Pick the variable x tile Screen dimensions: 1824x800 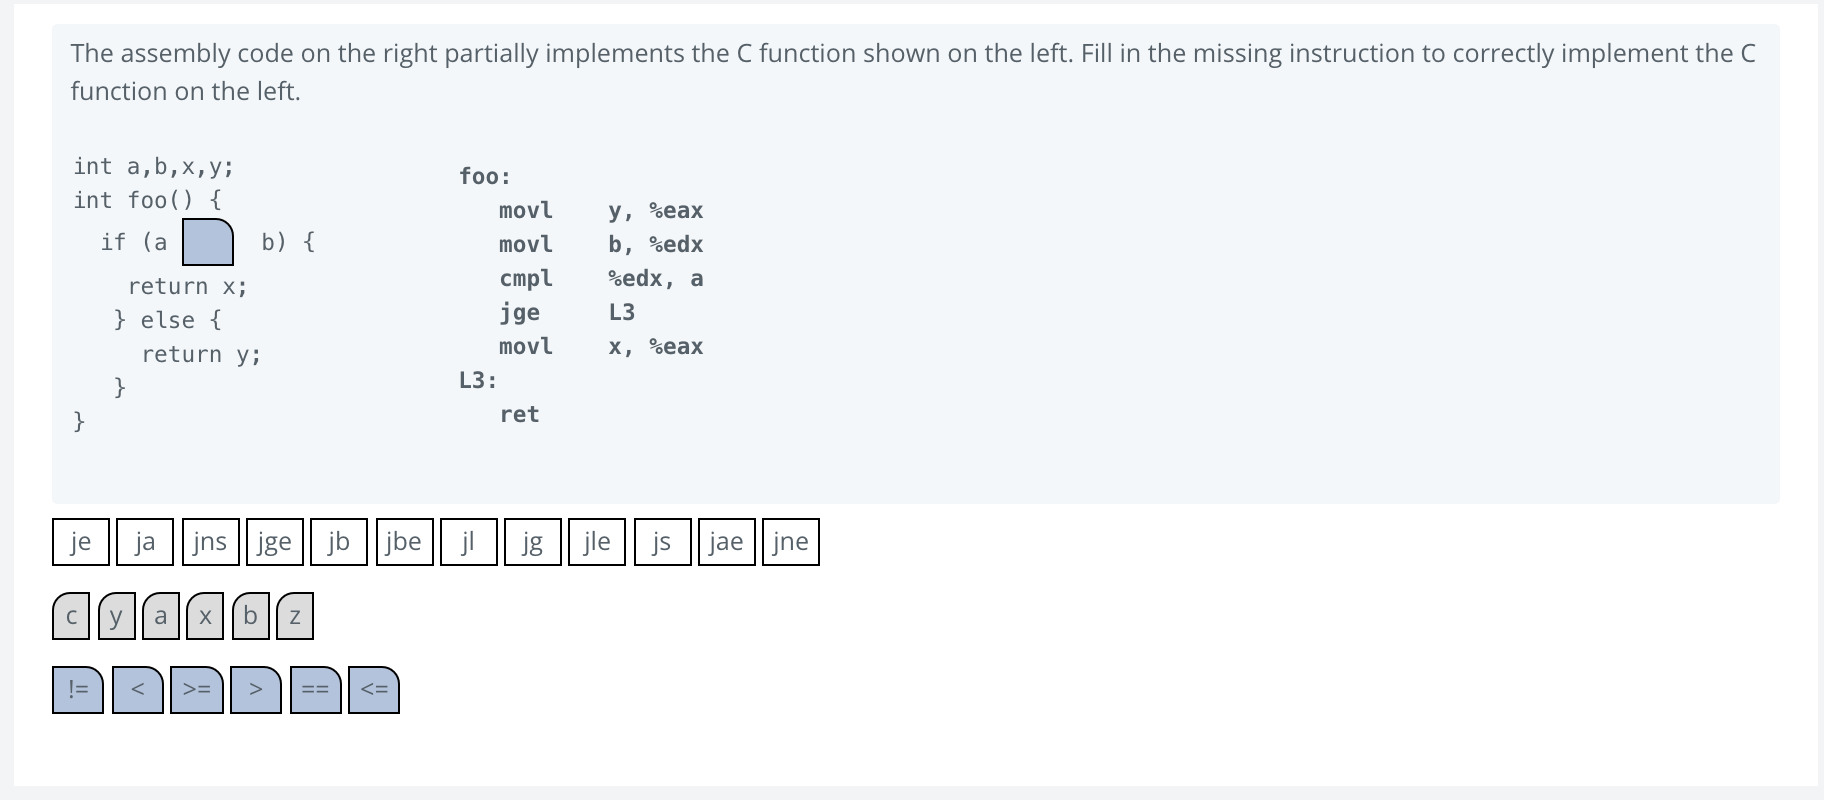point(205,616)
